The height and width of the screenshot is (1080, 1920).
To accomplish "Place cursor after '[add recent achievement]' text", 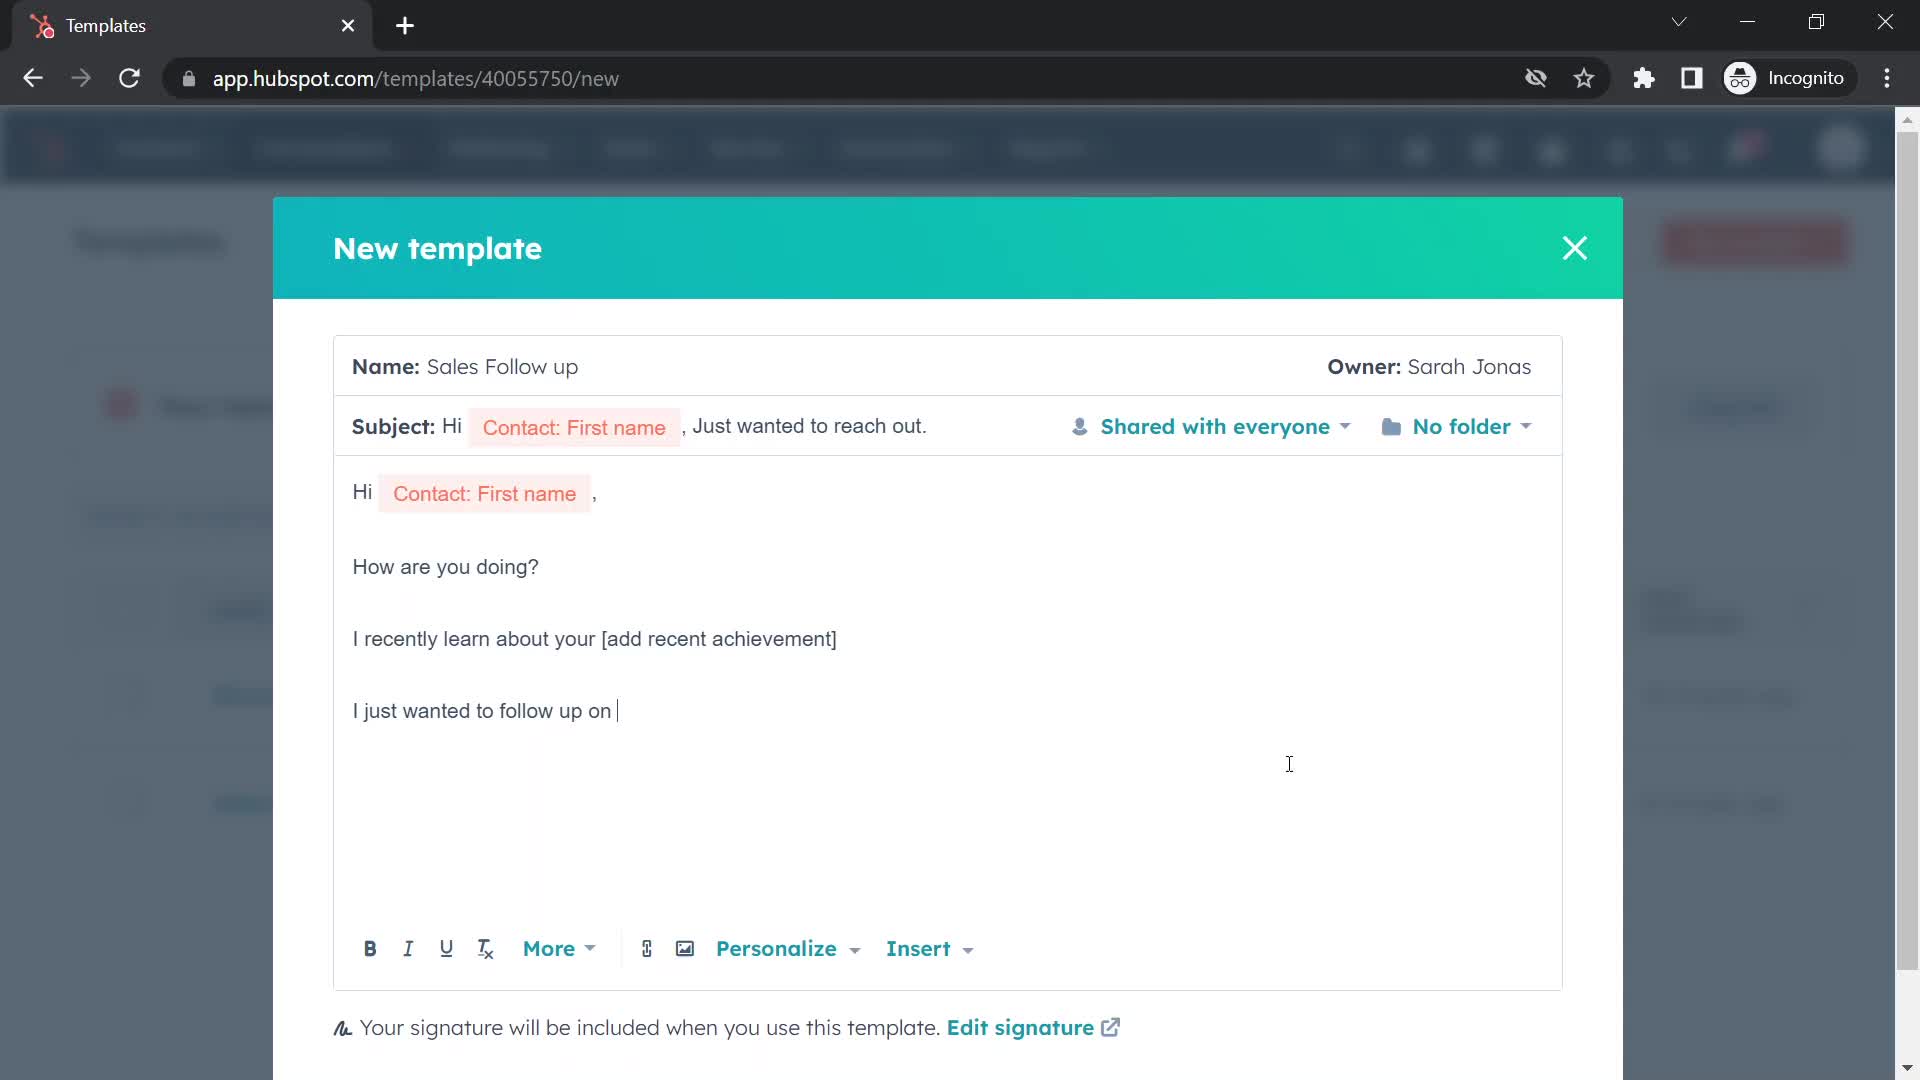I will [x=838, y=639].
